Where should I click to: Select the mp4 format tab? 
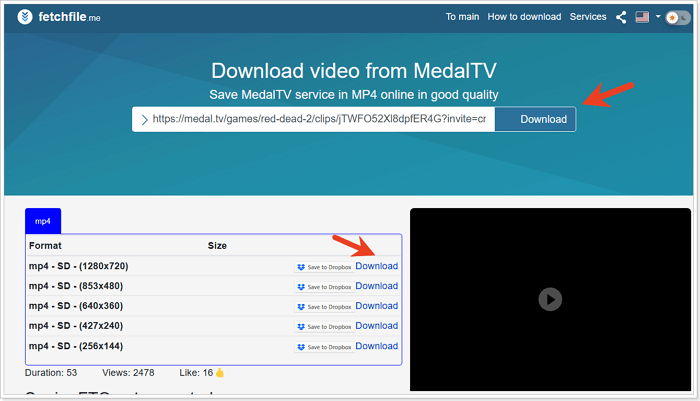[x=43, y=221]
